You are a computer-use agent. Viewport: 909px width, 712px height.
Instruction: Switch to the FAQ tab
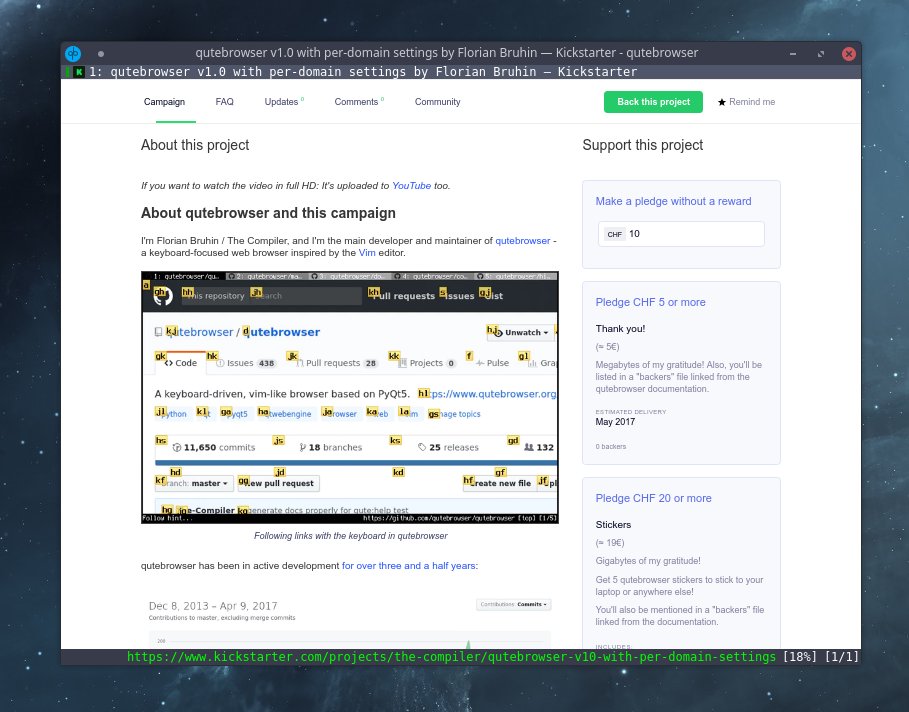click(x=224, y=102)
